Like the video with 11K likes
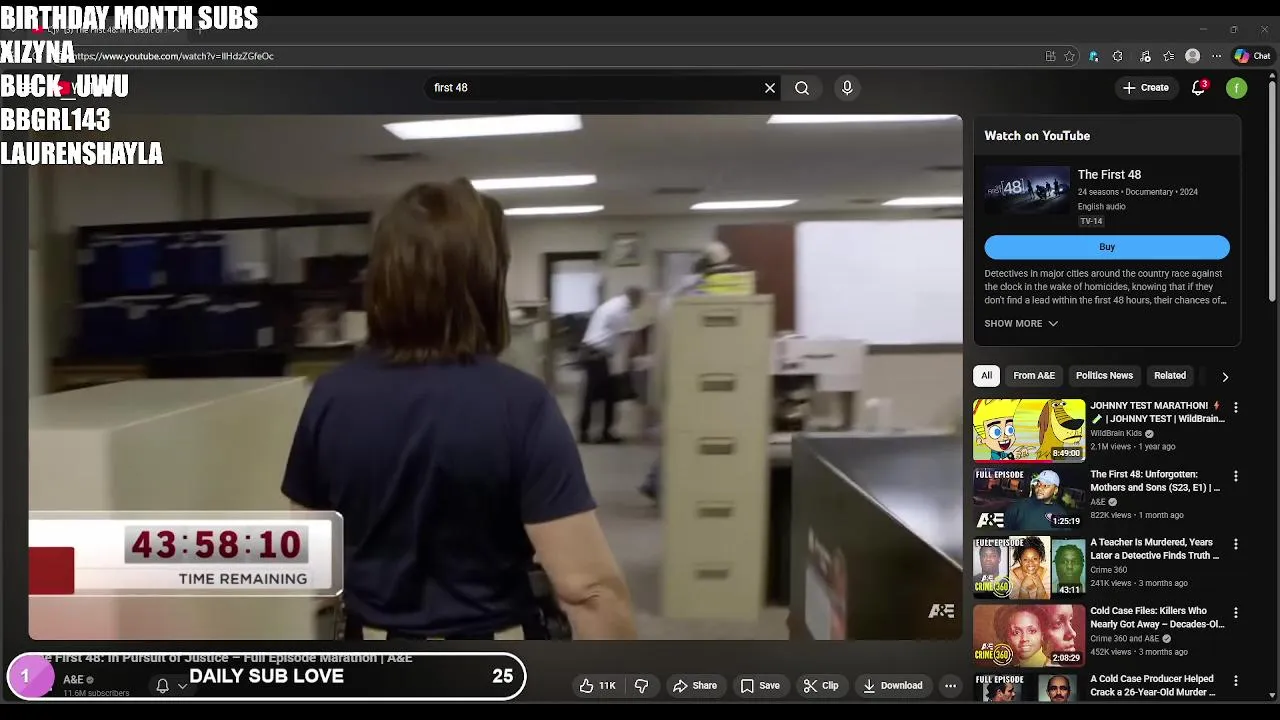Image resolution: width=1280 pixels, height=720 pixels. tap(598, 686)
